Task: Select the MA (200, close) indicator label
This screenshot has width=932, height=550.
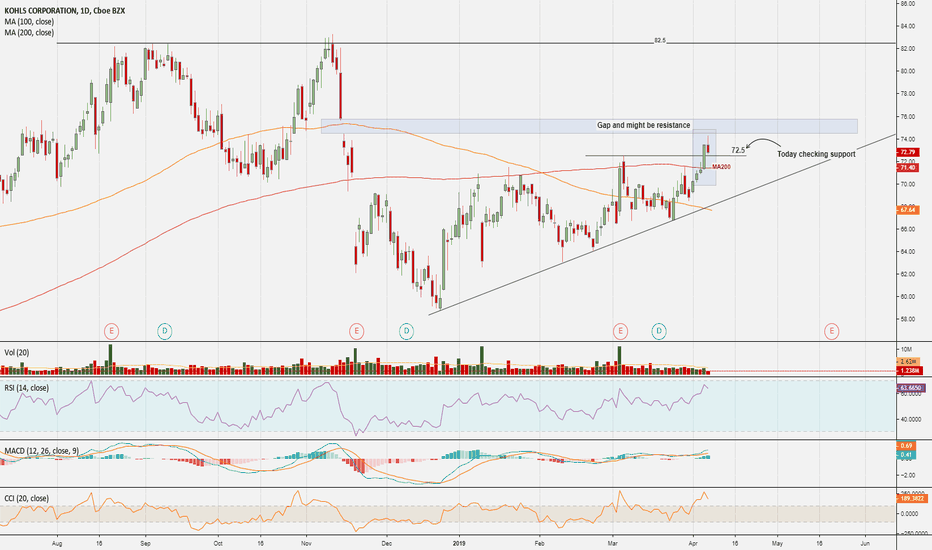Action: tap(29, 33)
